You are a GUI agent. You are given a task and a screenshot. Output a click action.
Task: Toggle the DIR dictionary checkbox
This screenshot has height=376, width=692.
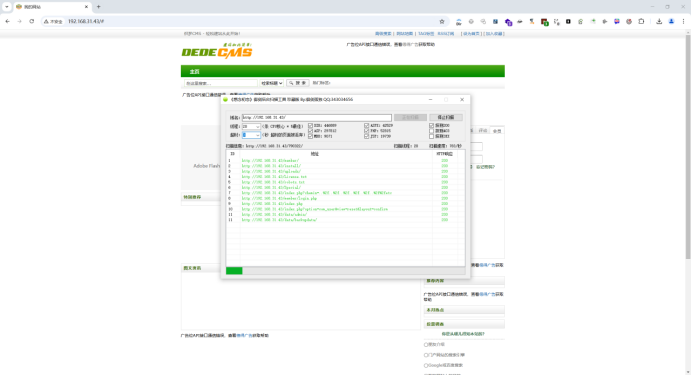(310, 126)
